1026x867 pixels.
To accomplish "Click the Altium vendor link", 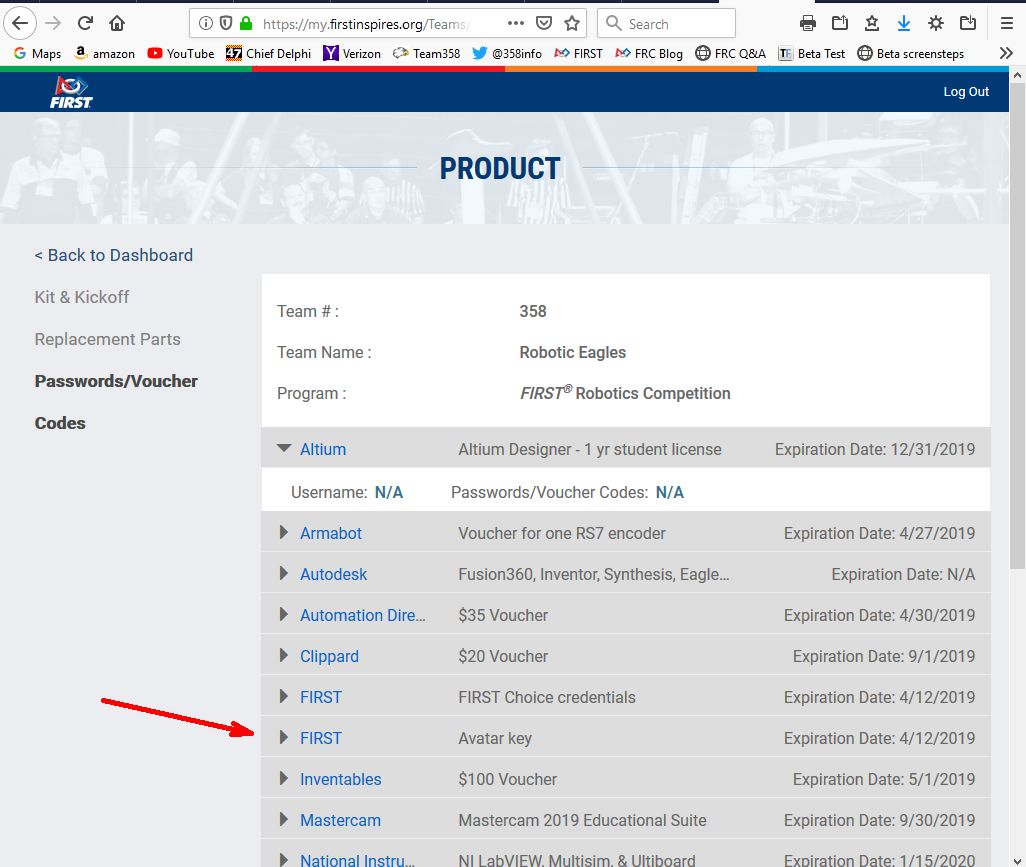I will point(323,450).
